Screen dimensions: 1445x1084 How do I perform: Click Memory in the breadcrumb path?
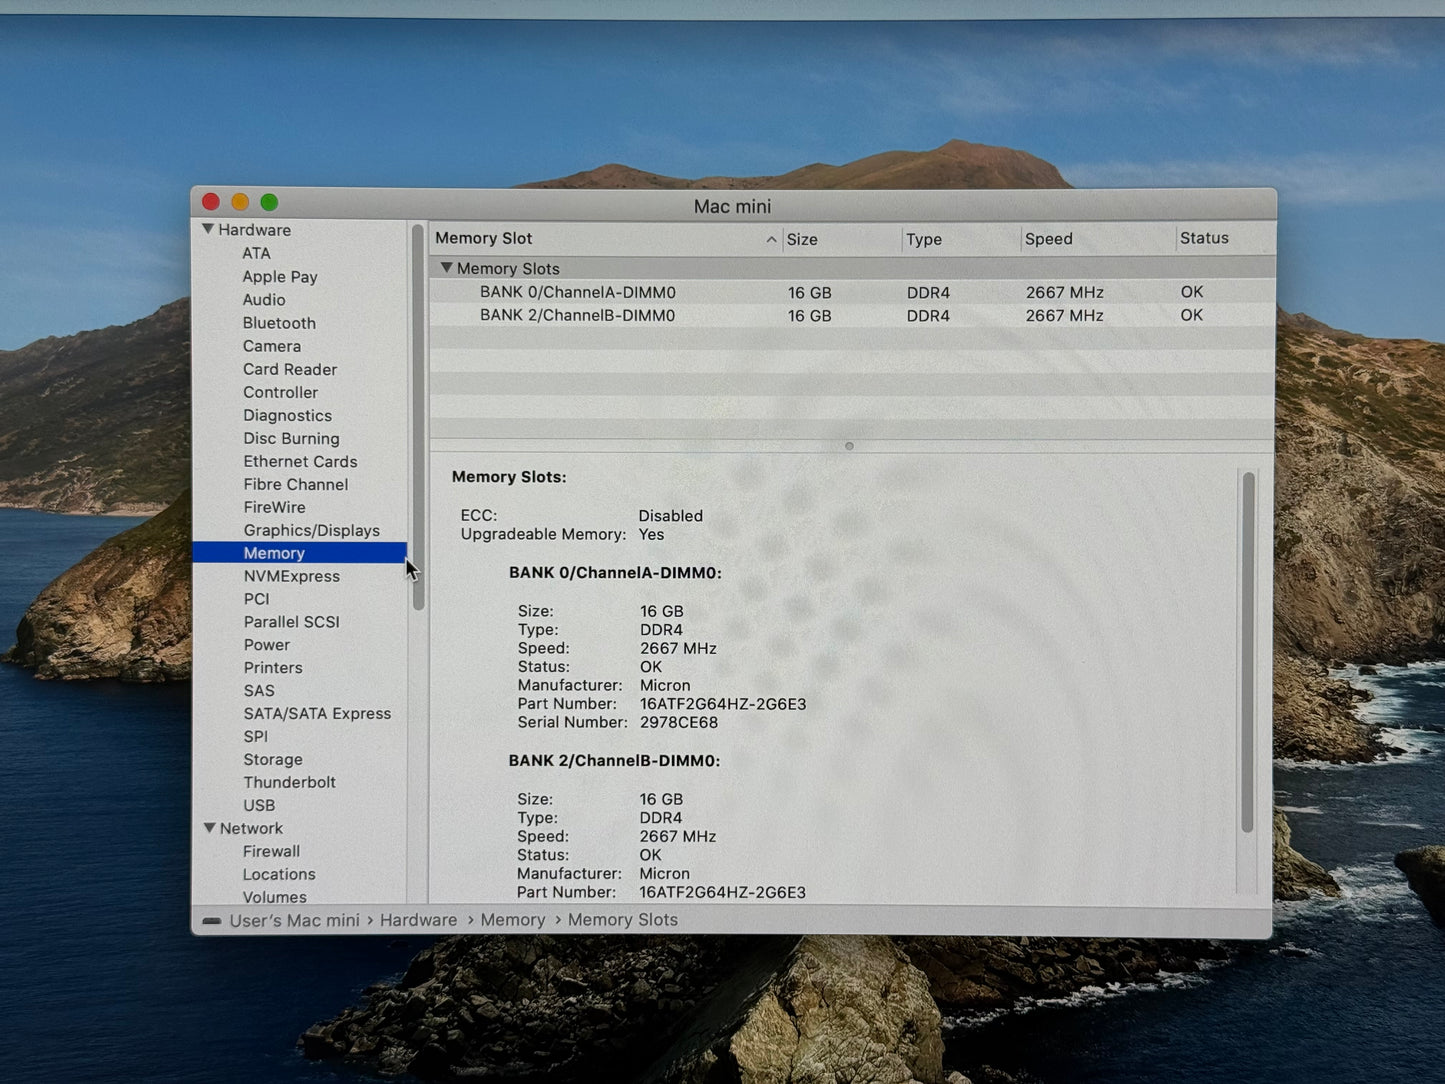(512, 919)
